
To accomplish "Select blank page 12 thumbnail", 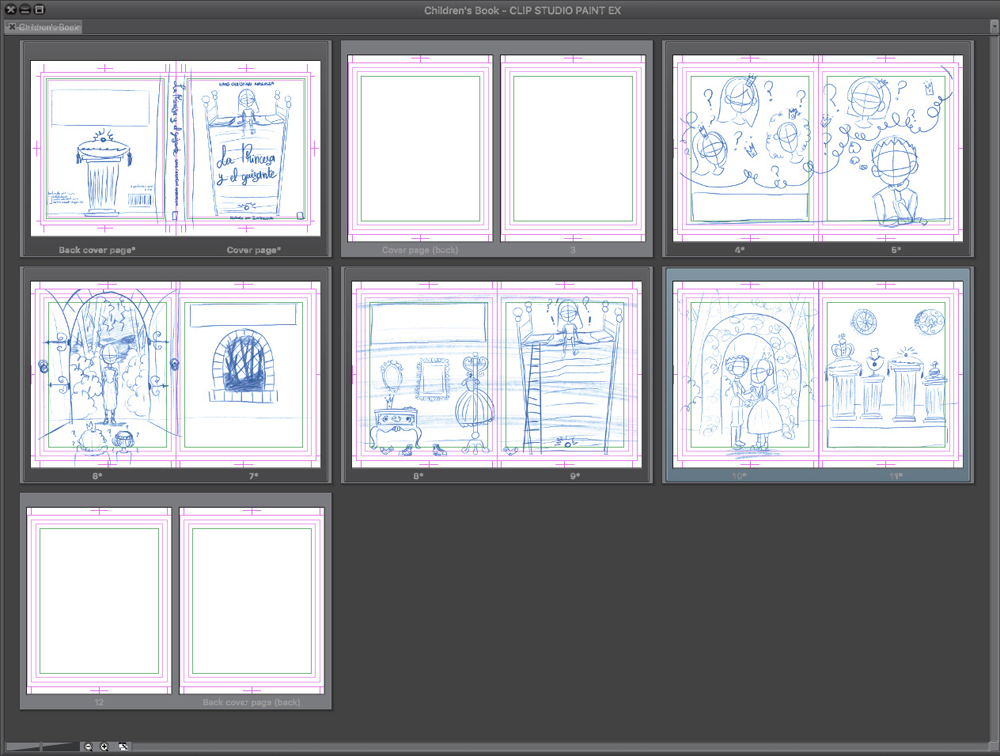I will pyautogui.click(x=99, y=600).
